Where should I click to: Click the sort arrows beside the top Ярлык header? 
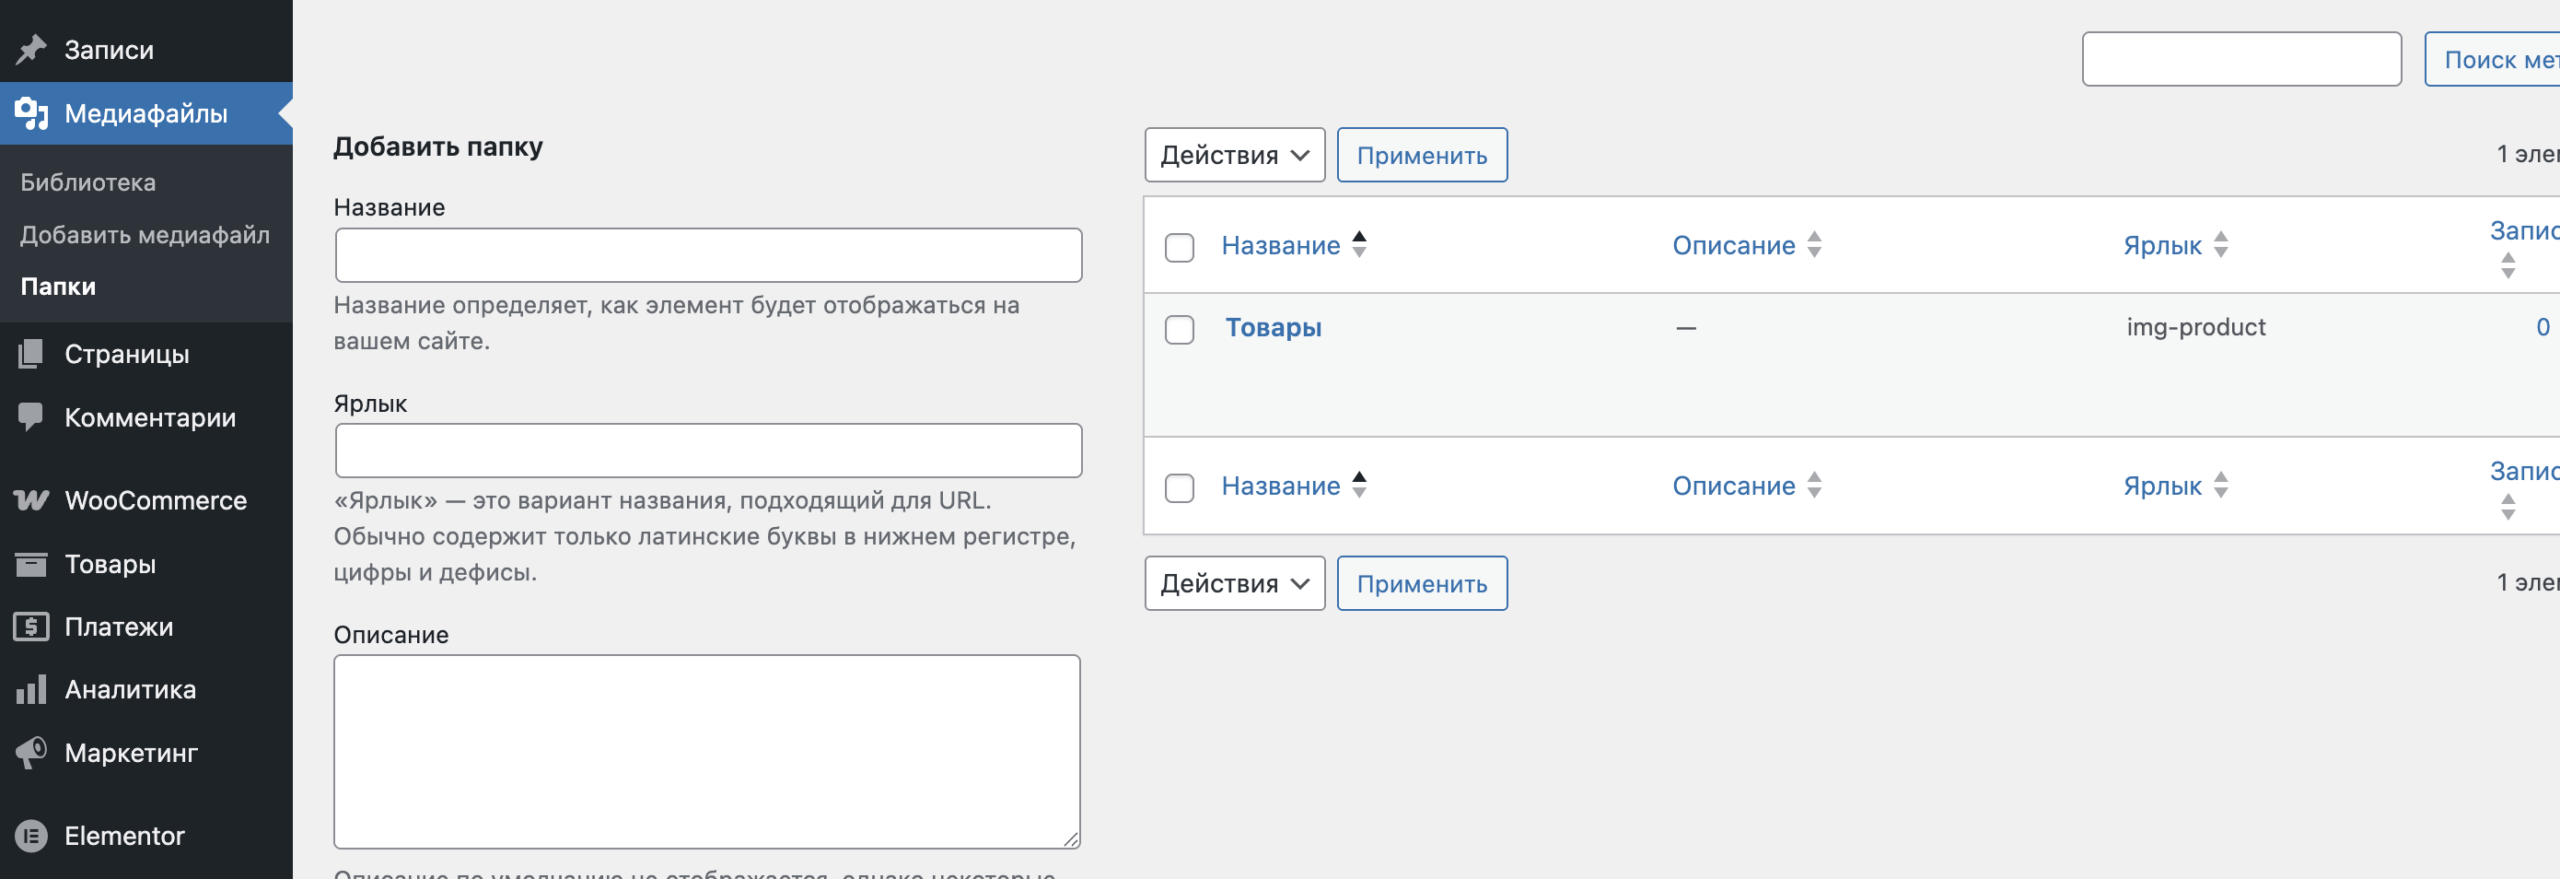point(2221,245)
